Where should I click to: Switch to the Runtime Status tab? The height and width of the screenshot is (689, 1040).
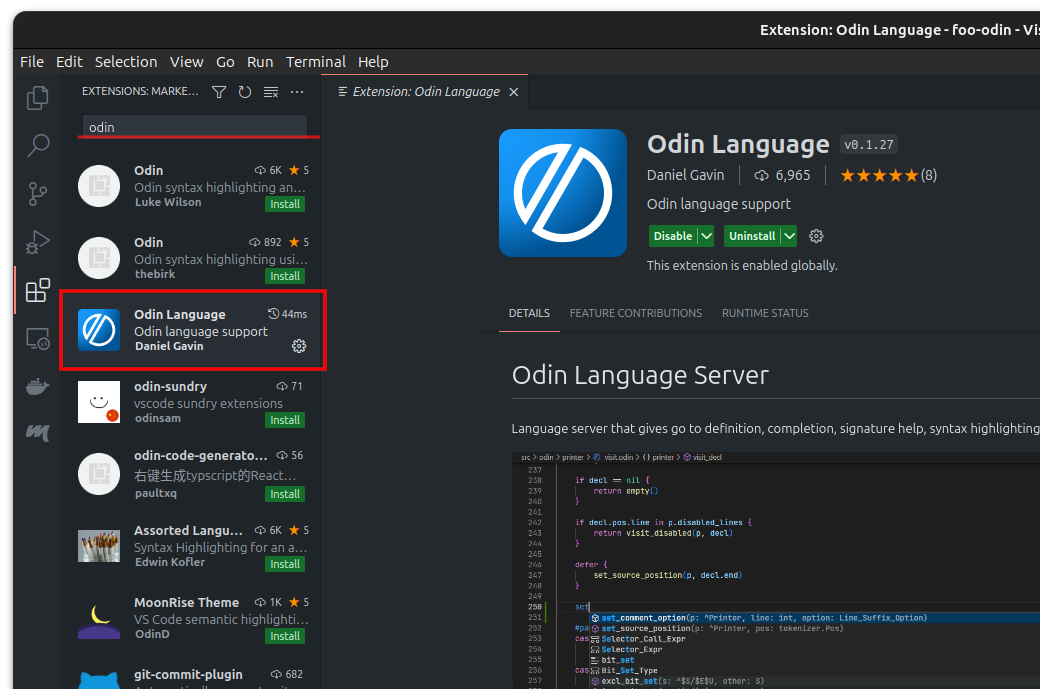coord(765,313)
